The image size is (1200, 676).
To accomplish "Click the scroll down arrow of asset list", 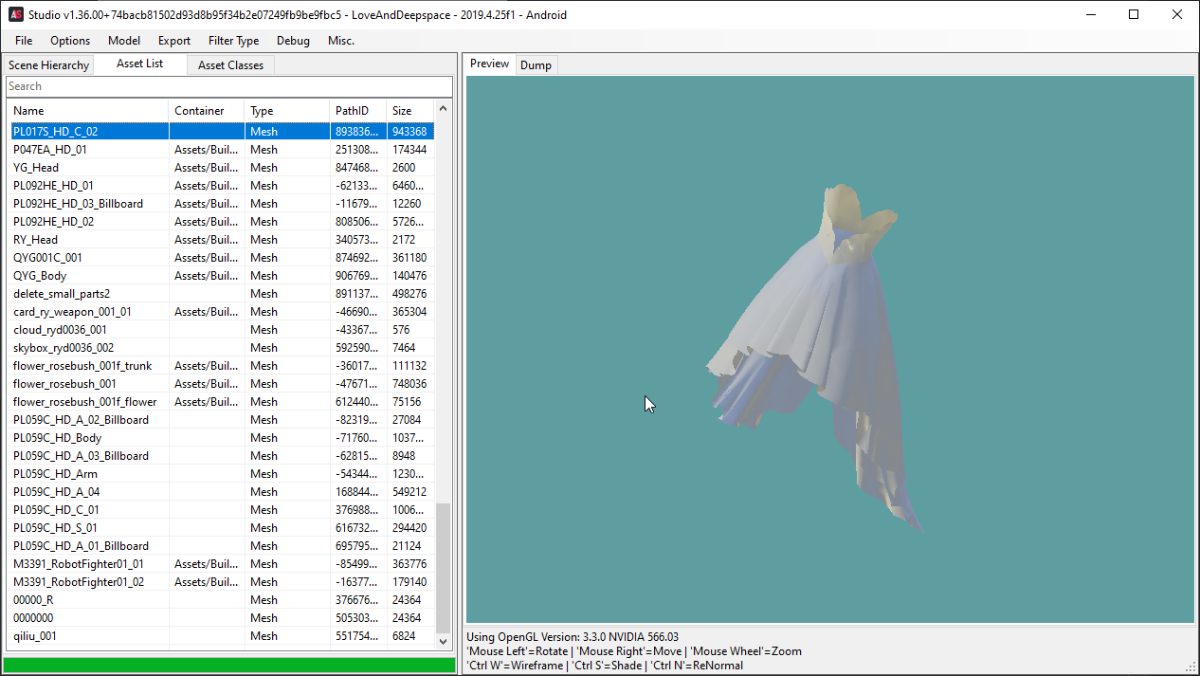I will 443,641.
